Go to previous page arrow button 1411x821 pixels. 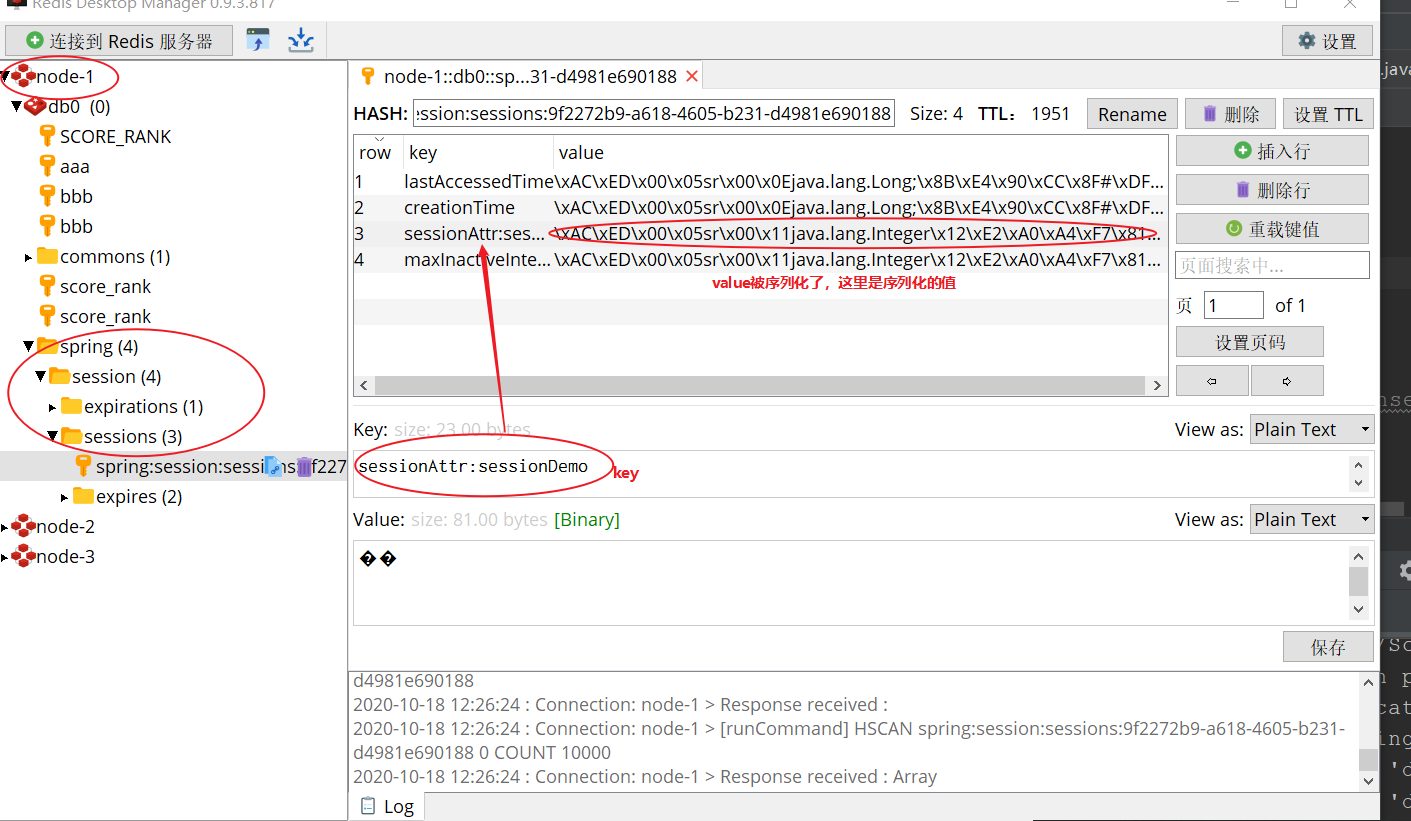pos(1212,380)
